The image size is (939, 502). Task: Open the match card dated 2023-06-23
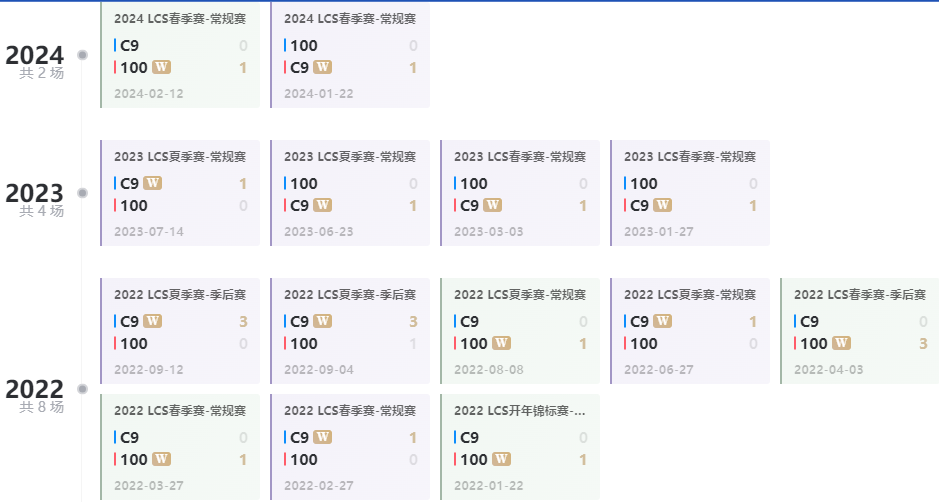pos(350,193)
